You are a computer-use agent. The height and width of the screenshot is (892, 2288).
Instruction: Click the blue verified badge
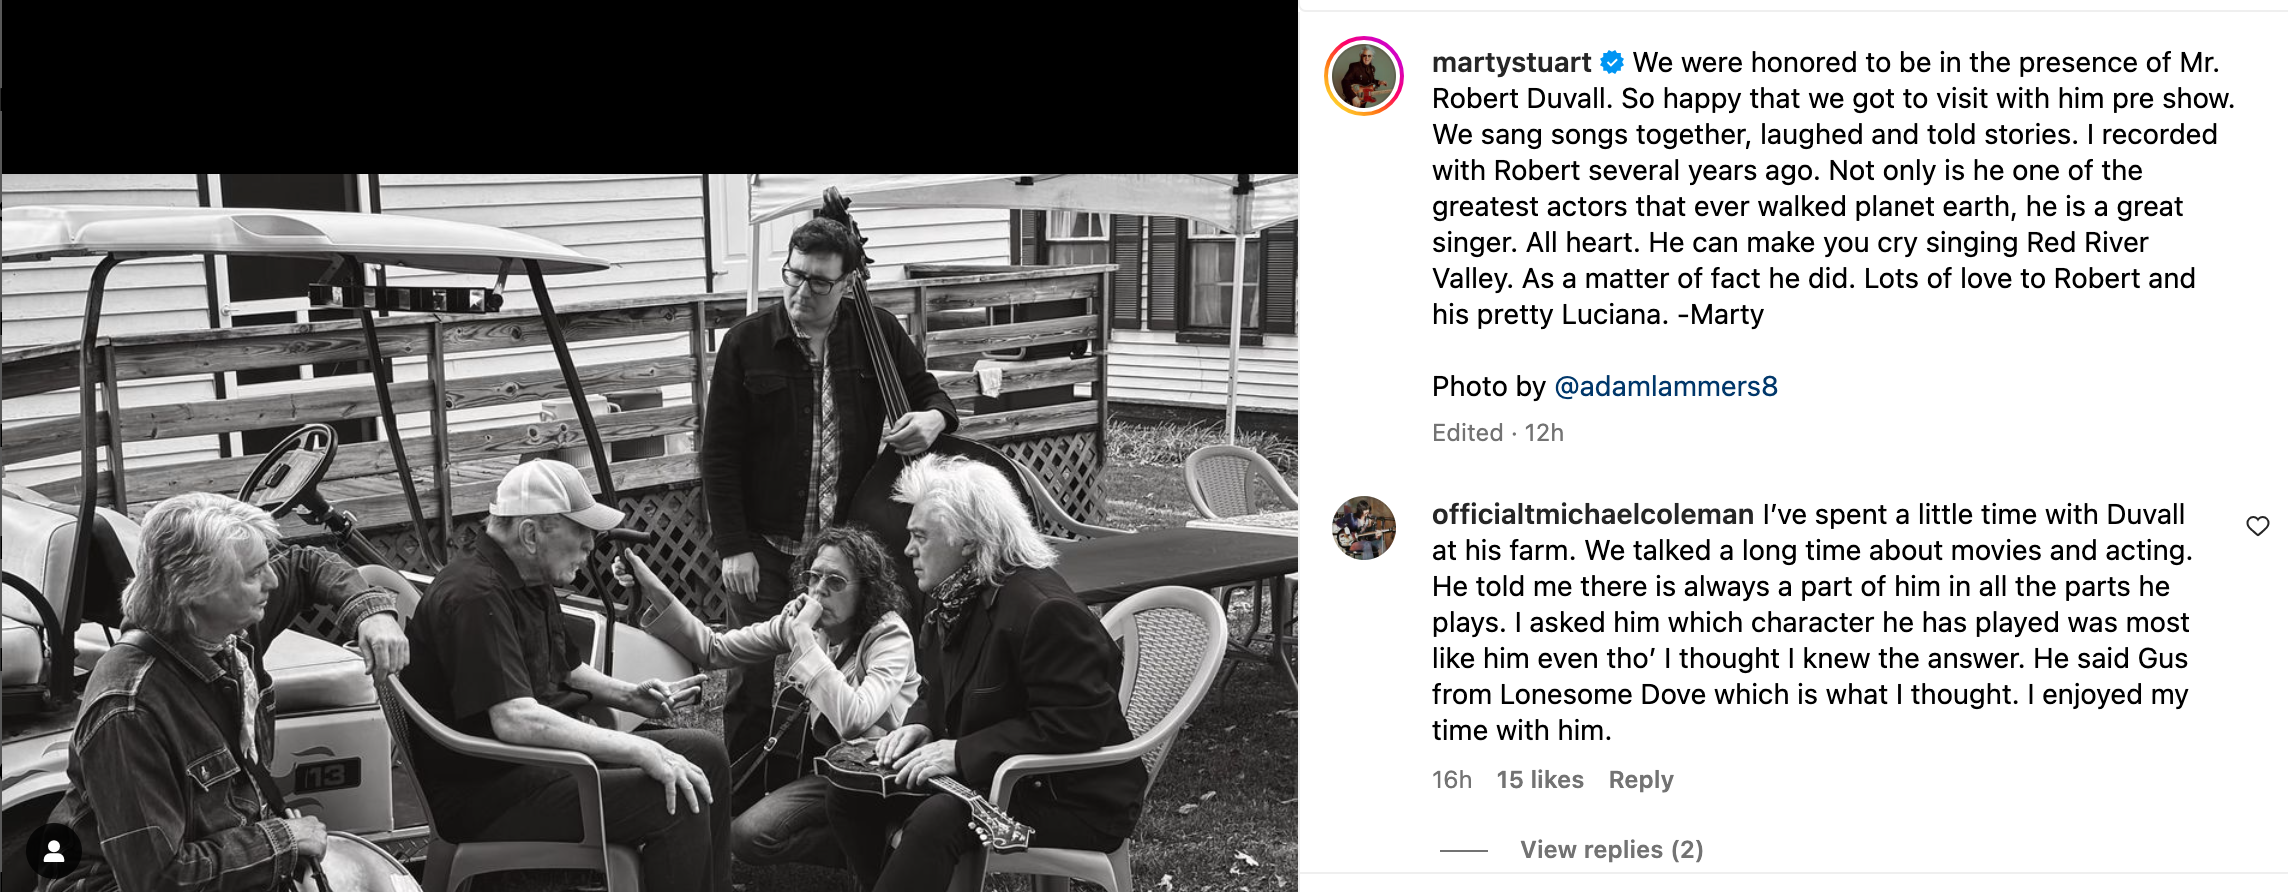(x=1612, y=63)
